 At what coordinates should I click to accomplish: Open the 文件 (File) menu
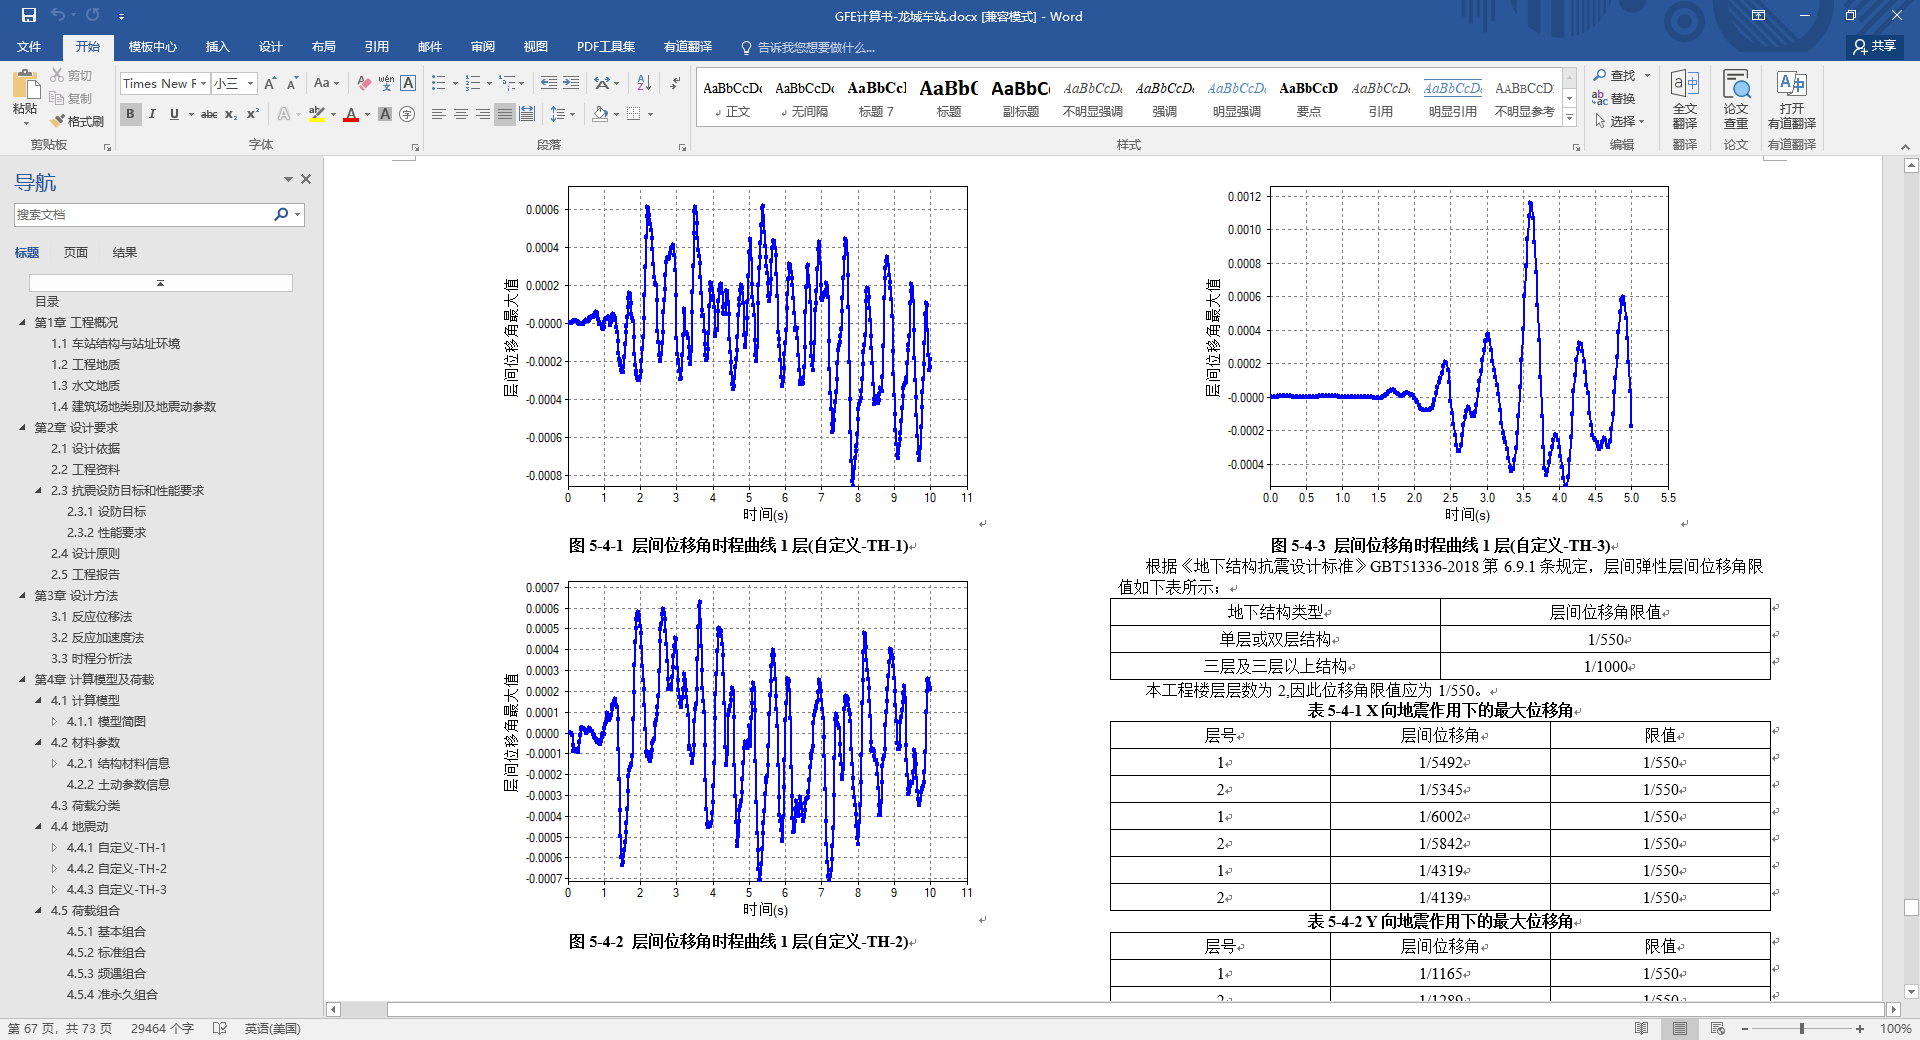(x=29, y=46)
